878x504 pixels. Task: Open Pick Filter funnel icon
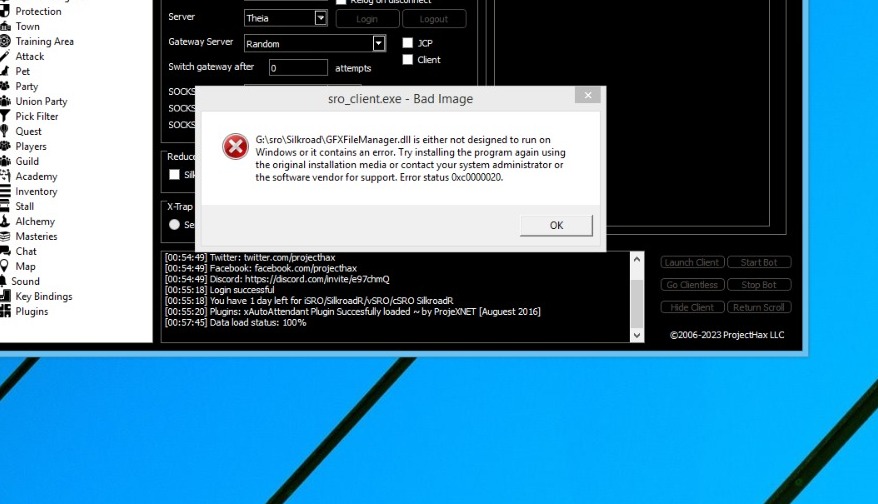pyautogui.click(x=5, y=117)
